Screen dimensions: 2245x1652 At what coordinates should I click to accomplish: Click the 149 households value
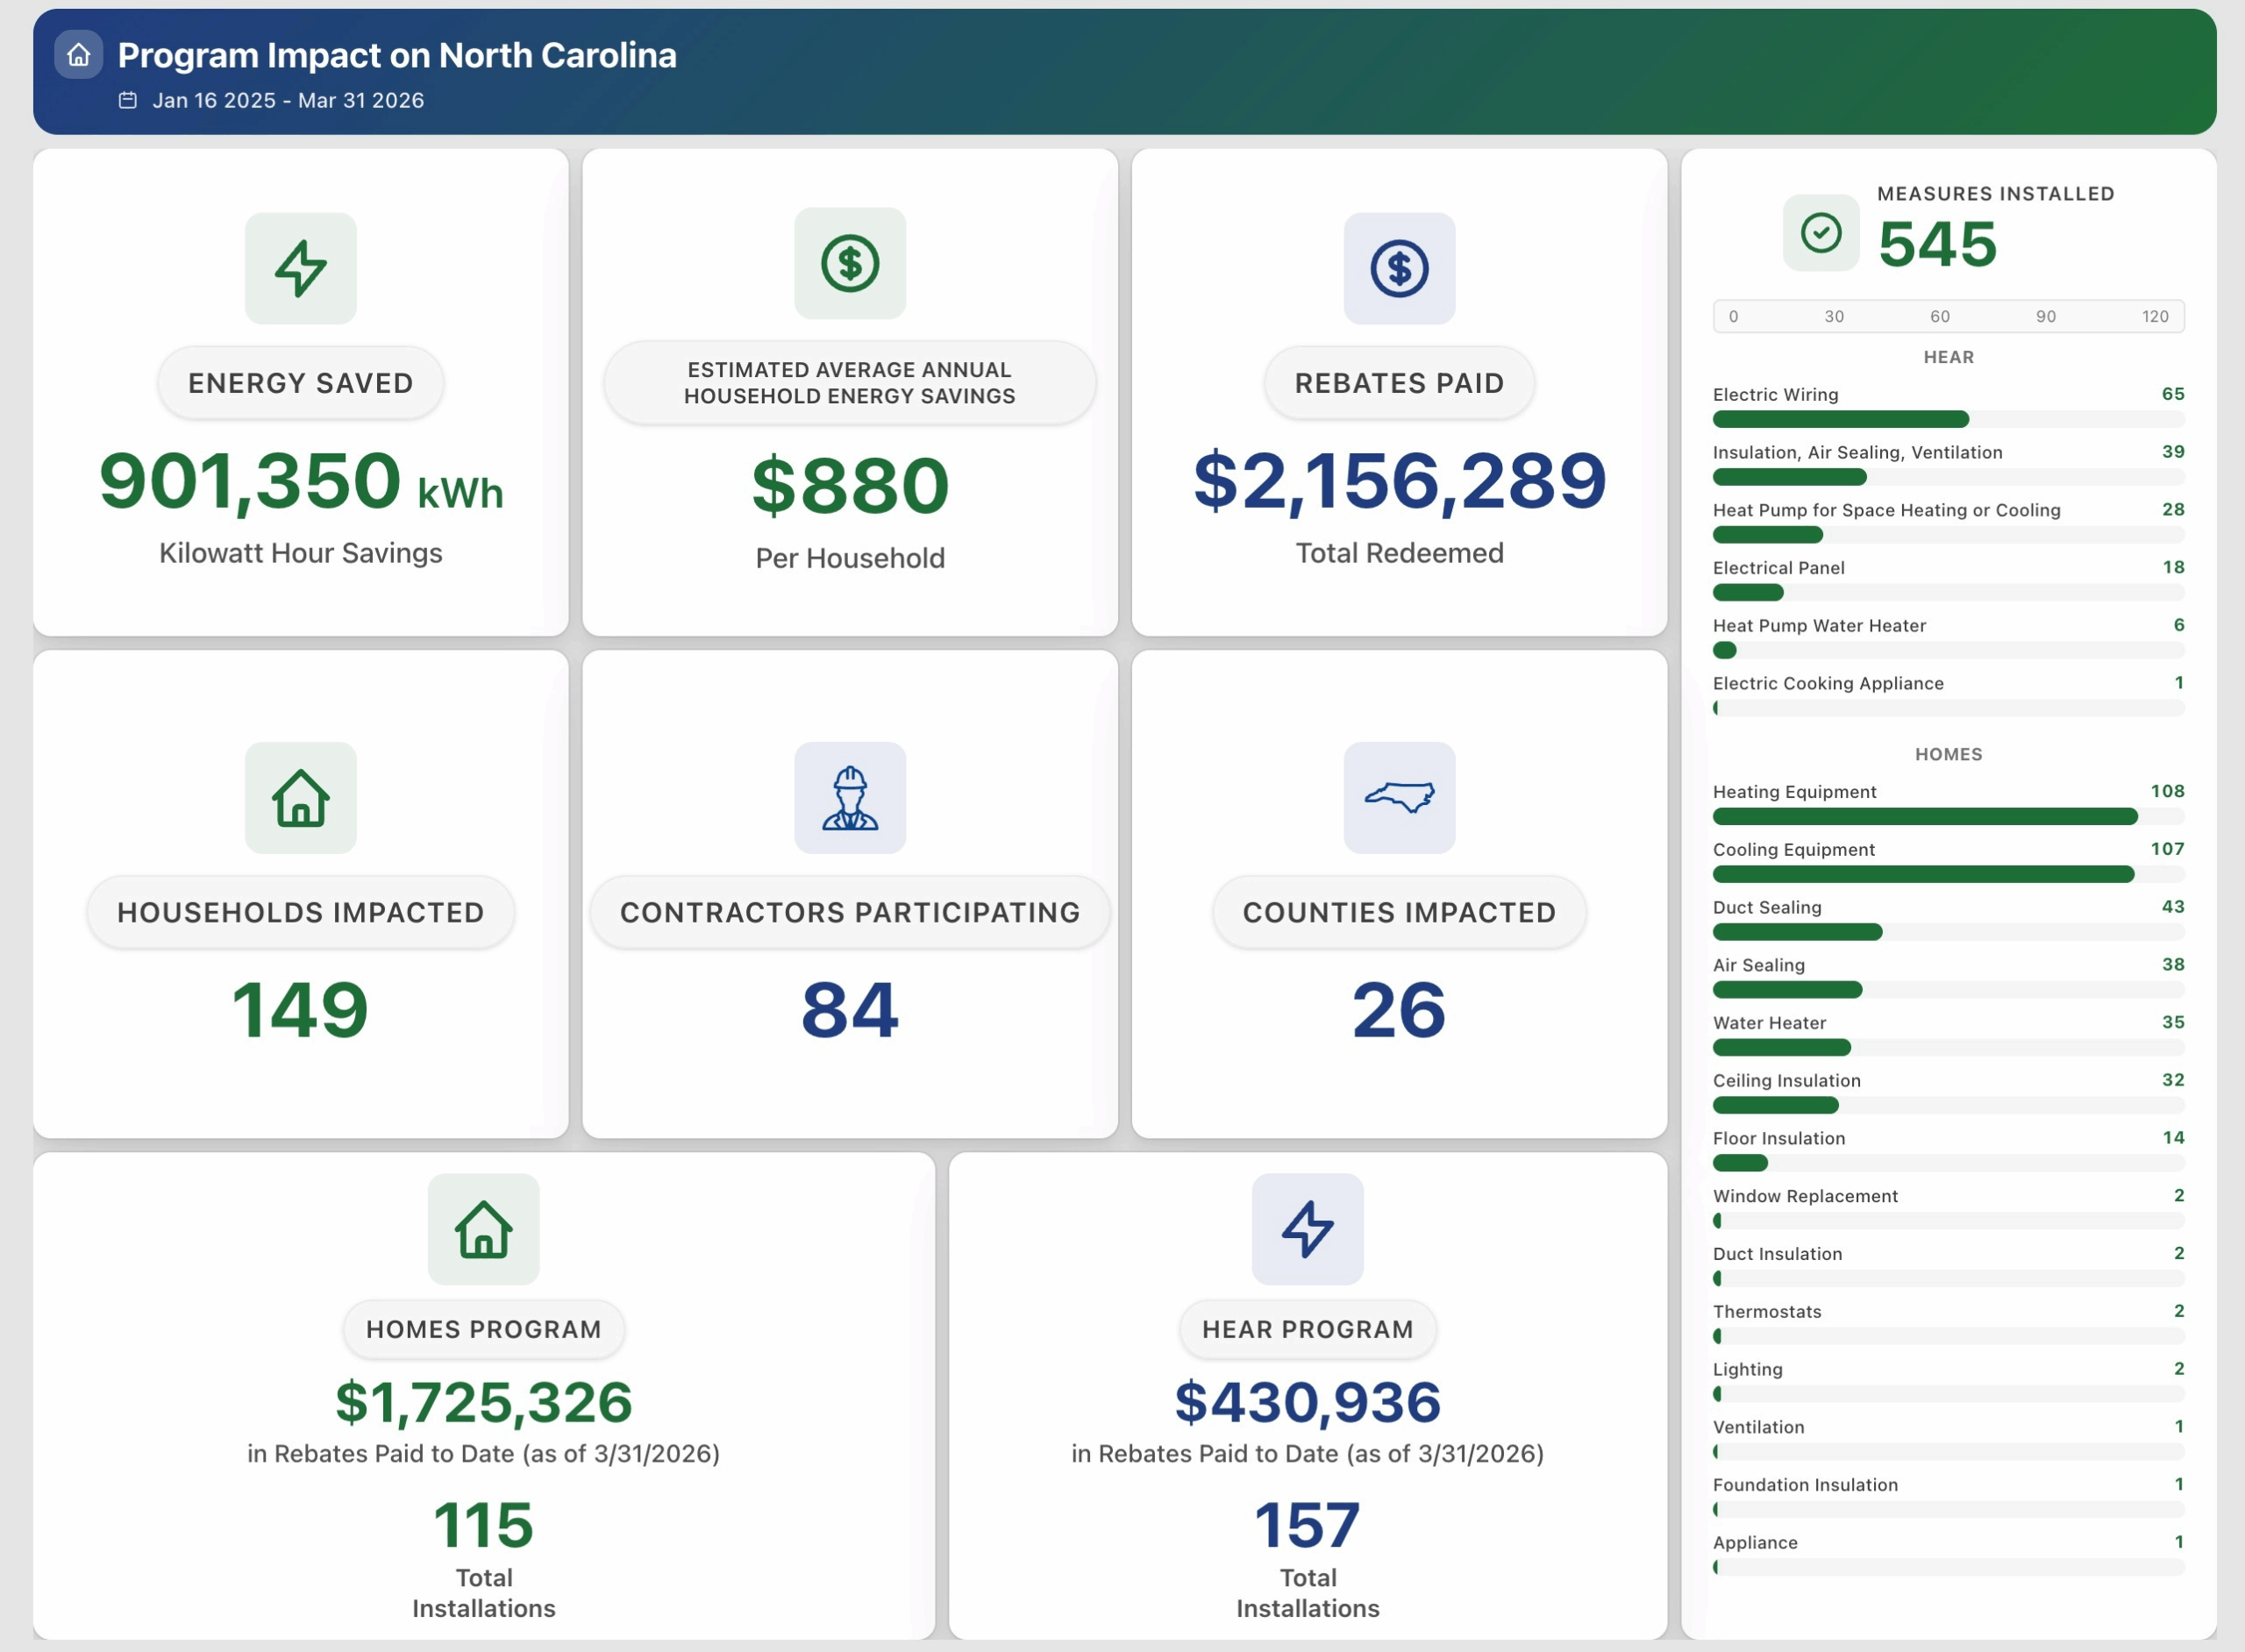[301, 1009]
